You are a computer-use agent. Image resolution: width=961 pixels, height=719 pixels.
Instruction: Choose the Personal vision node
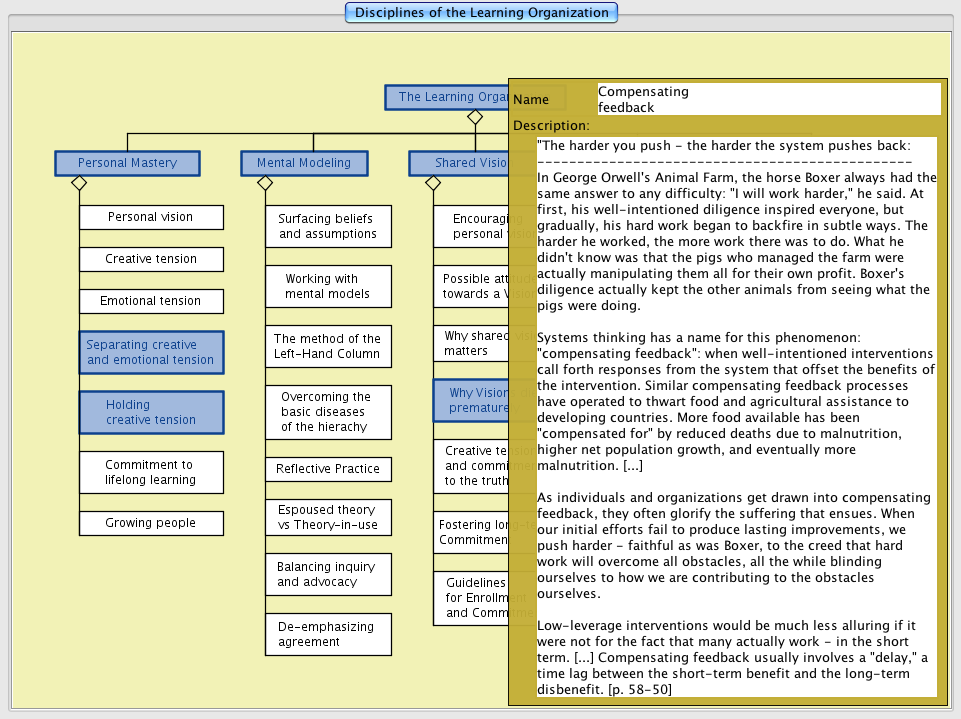tap(151, 217)
